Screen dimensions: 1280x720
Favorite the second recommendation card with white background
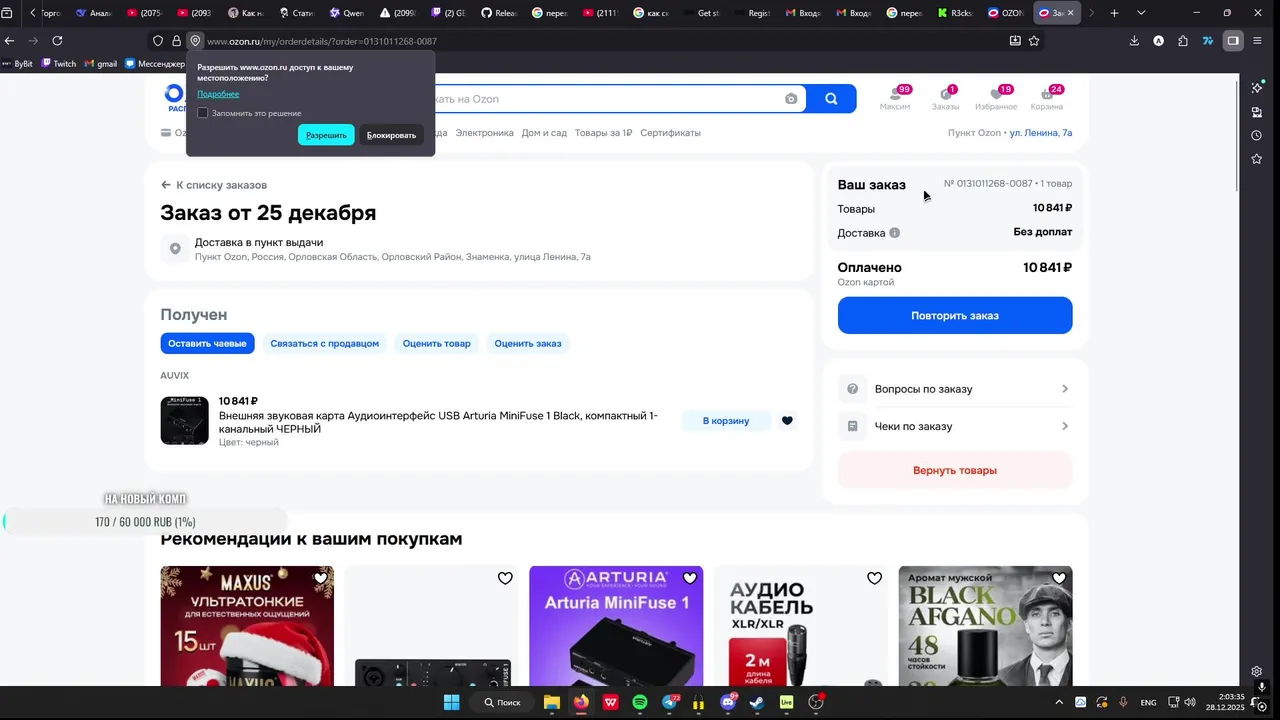click(x=505, y=578)
